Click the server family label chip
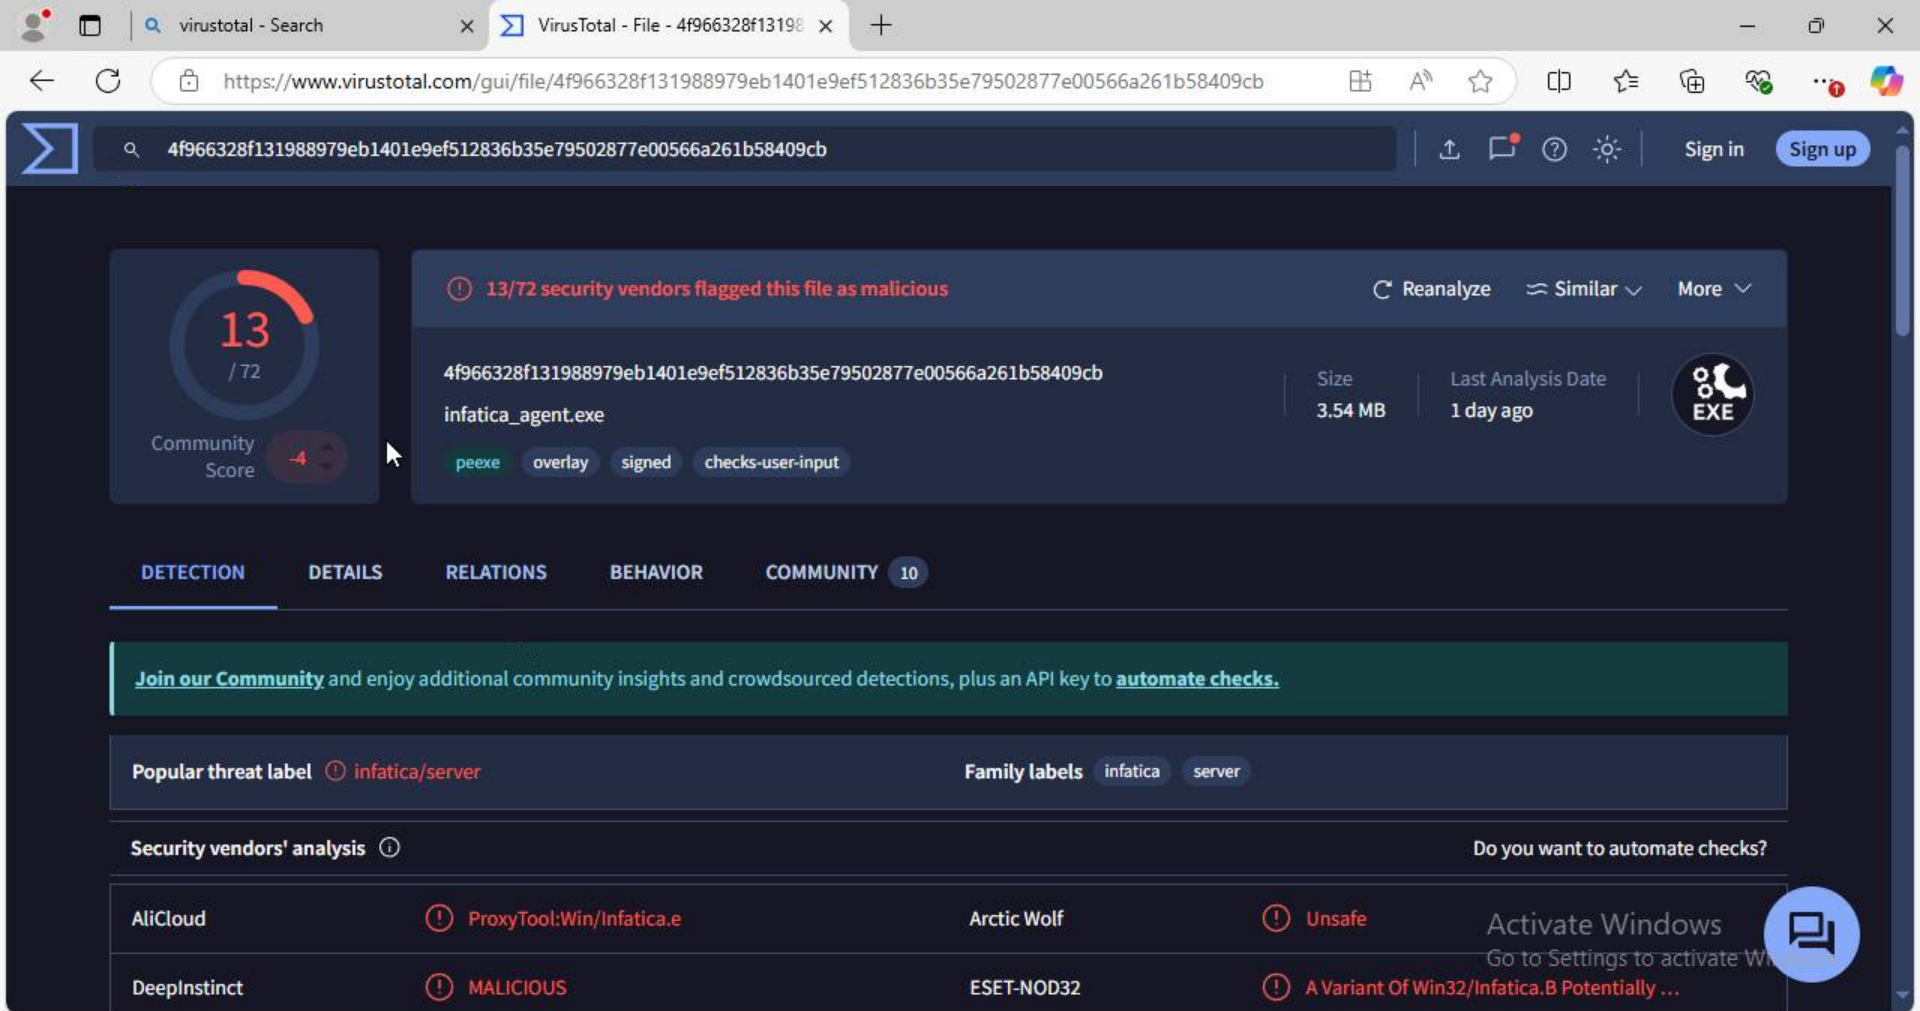1920x1011 pixels. click(x=1216, y=771)
